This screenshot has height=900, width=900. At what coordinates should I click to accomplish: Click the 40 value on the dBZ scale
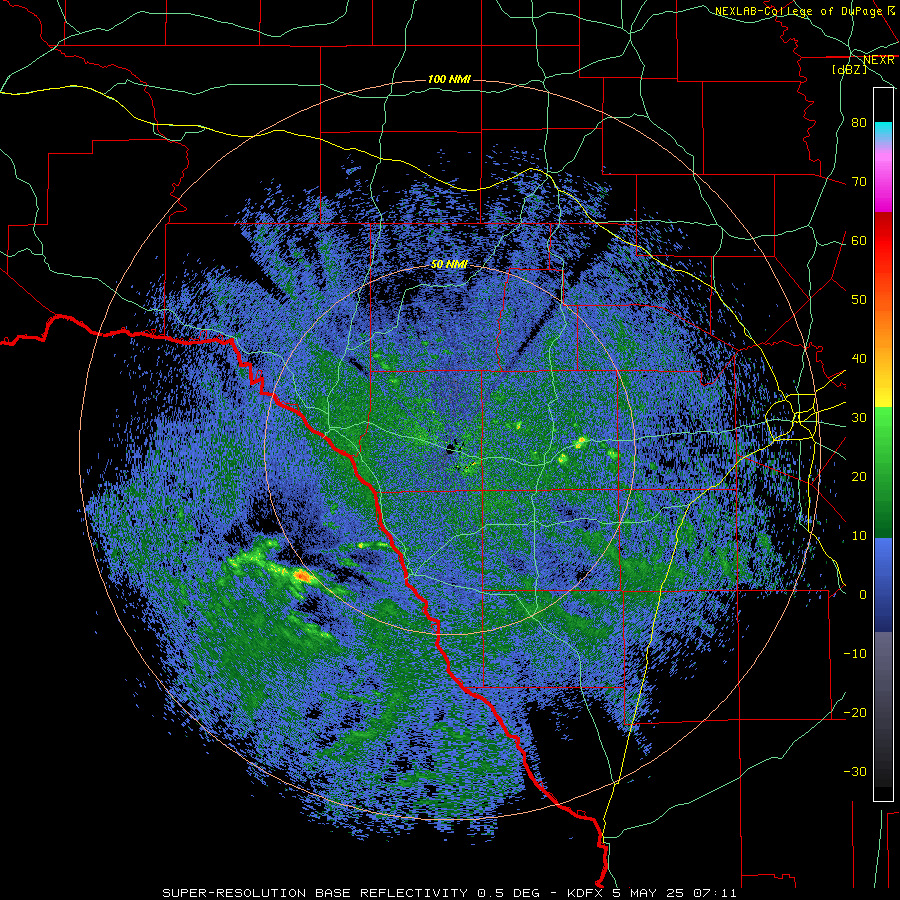[x=859, y=359]
